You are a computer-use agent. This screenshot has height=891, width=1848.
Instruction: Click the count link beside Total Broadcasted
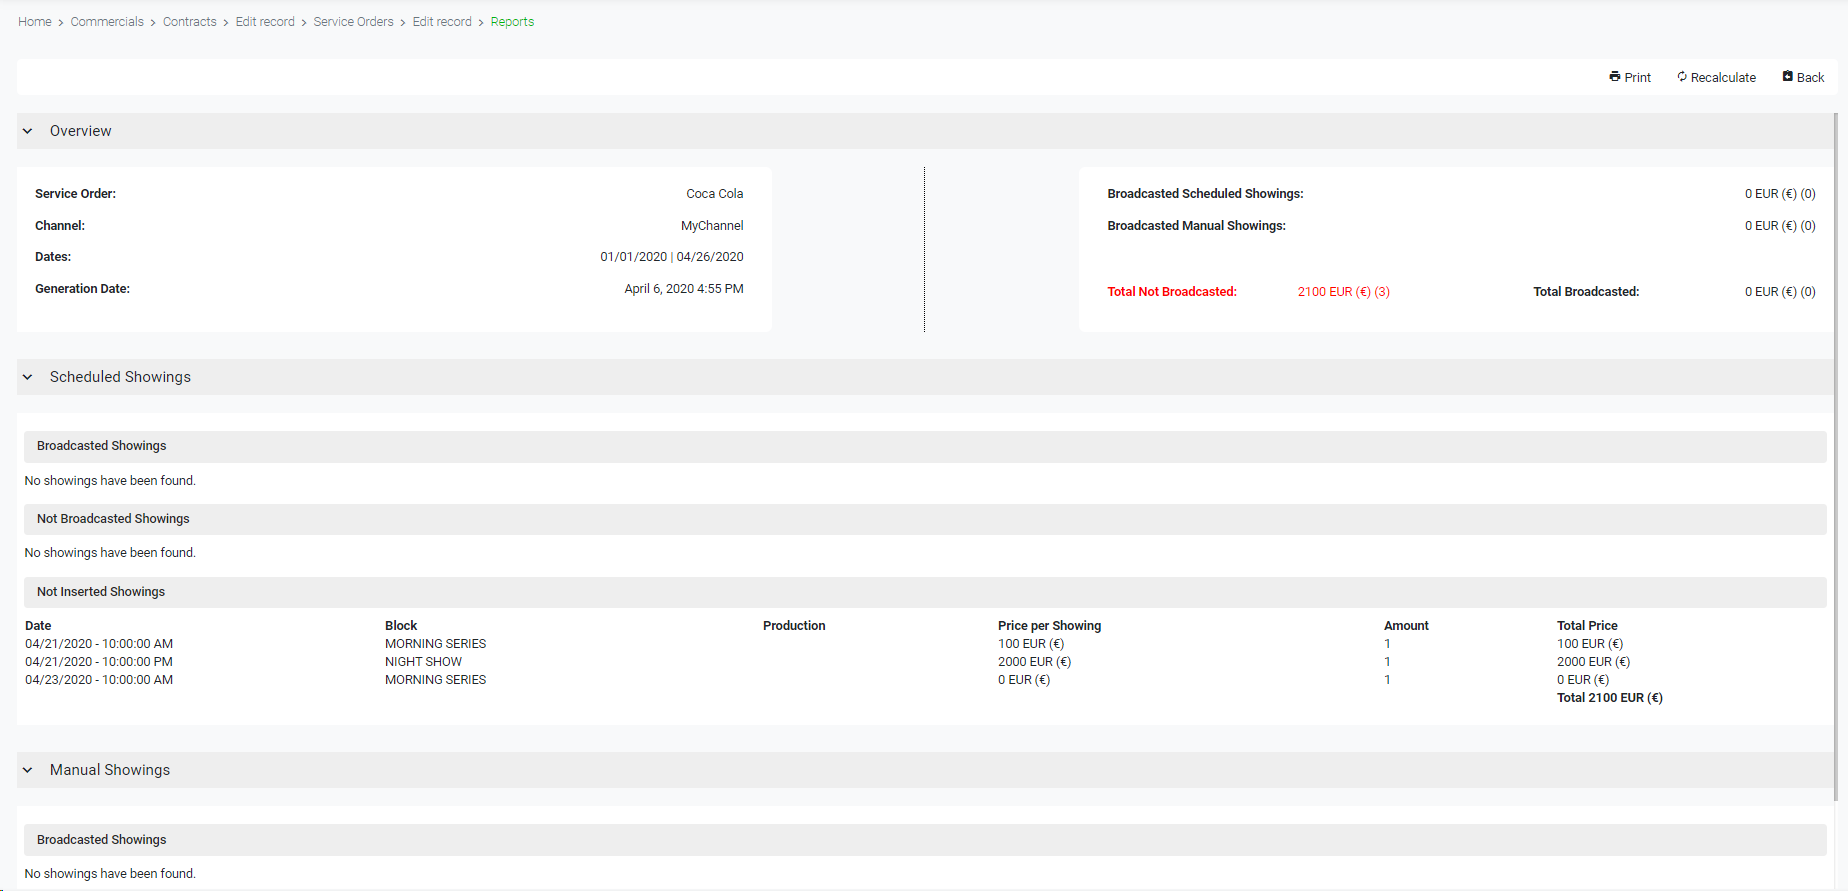[x=1808, y=292]
